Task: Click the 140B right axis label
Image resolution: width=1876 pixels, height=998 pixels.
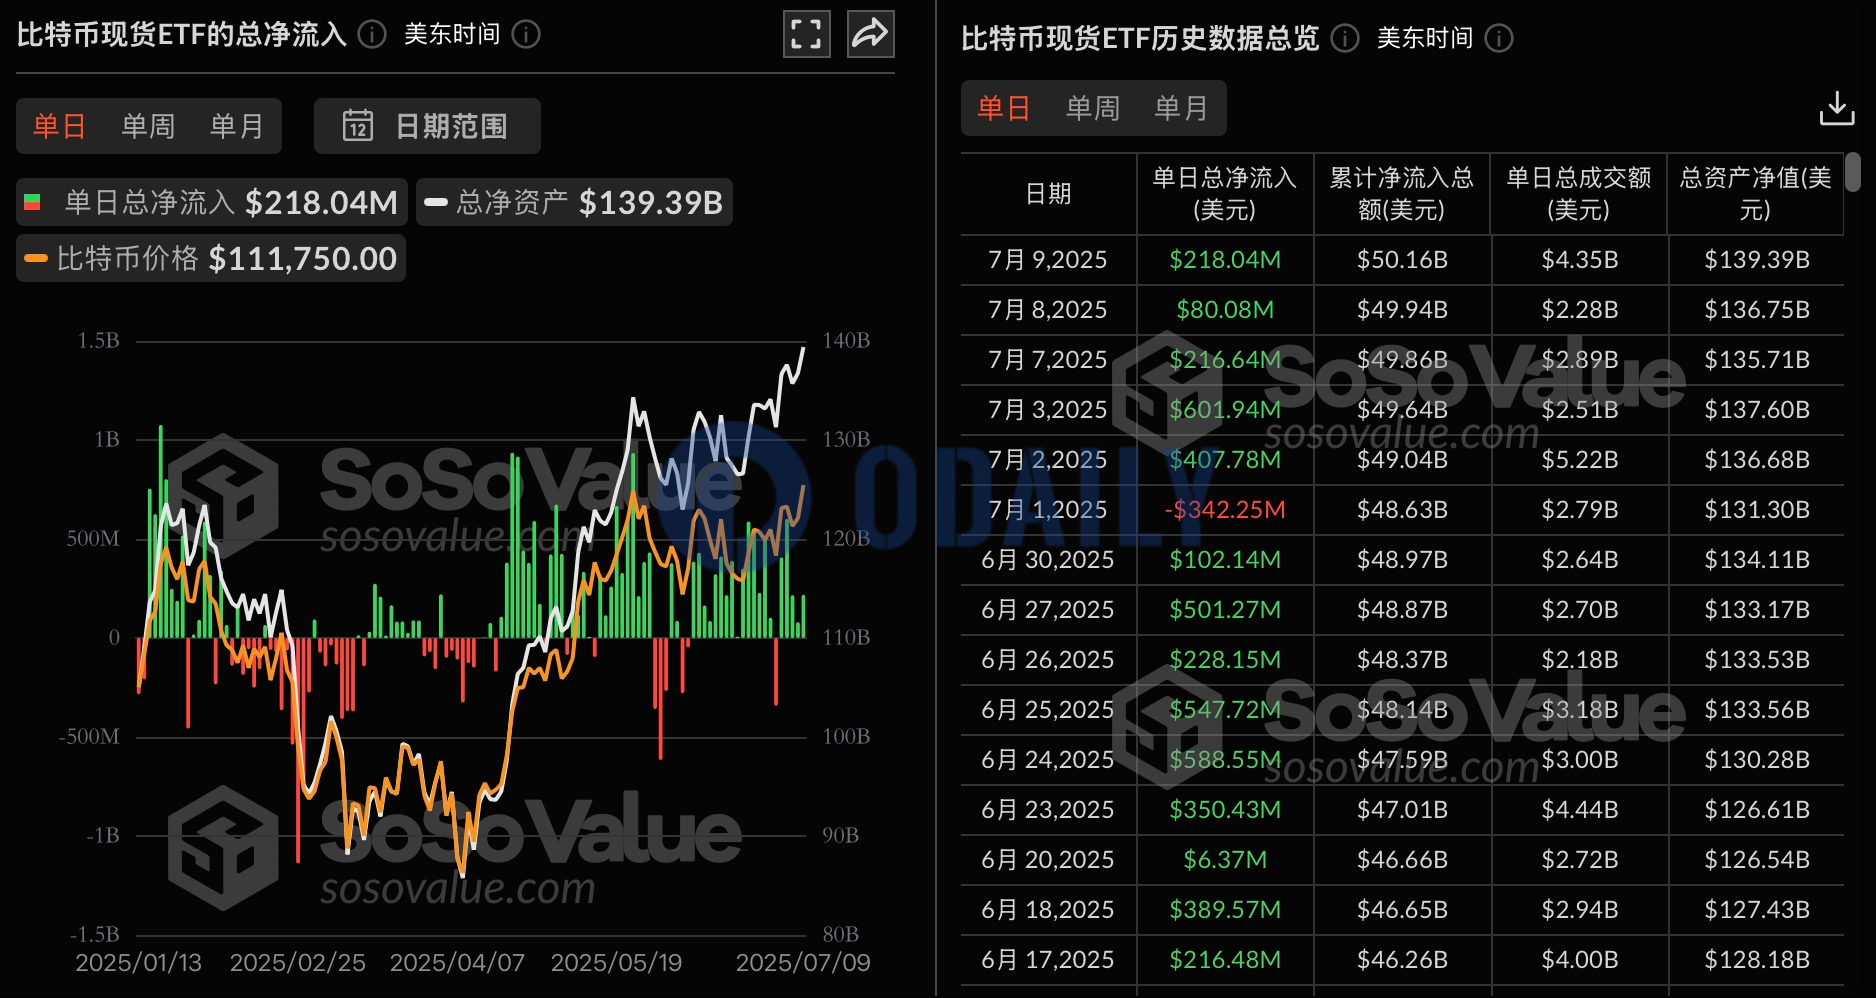Action: 846,341
